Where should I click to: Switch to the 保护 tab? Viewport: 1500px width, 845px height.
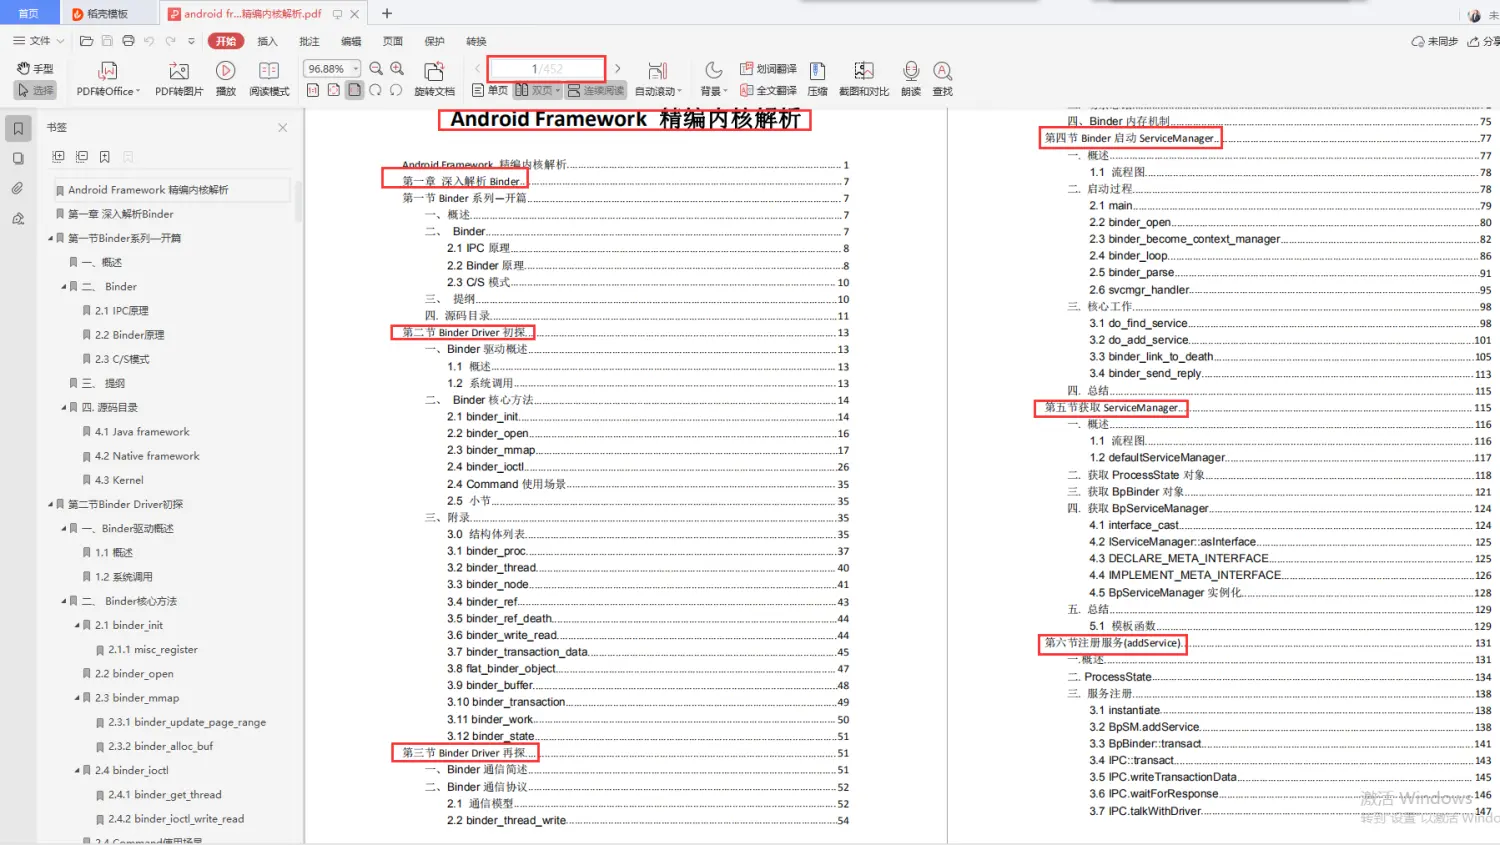tap(434, 41)
